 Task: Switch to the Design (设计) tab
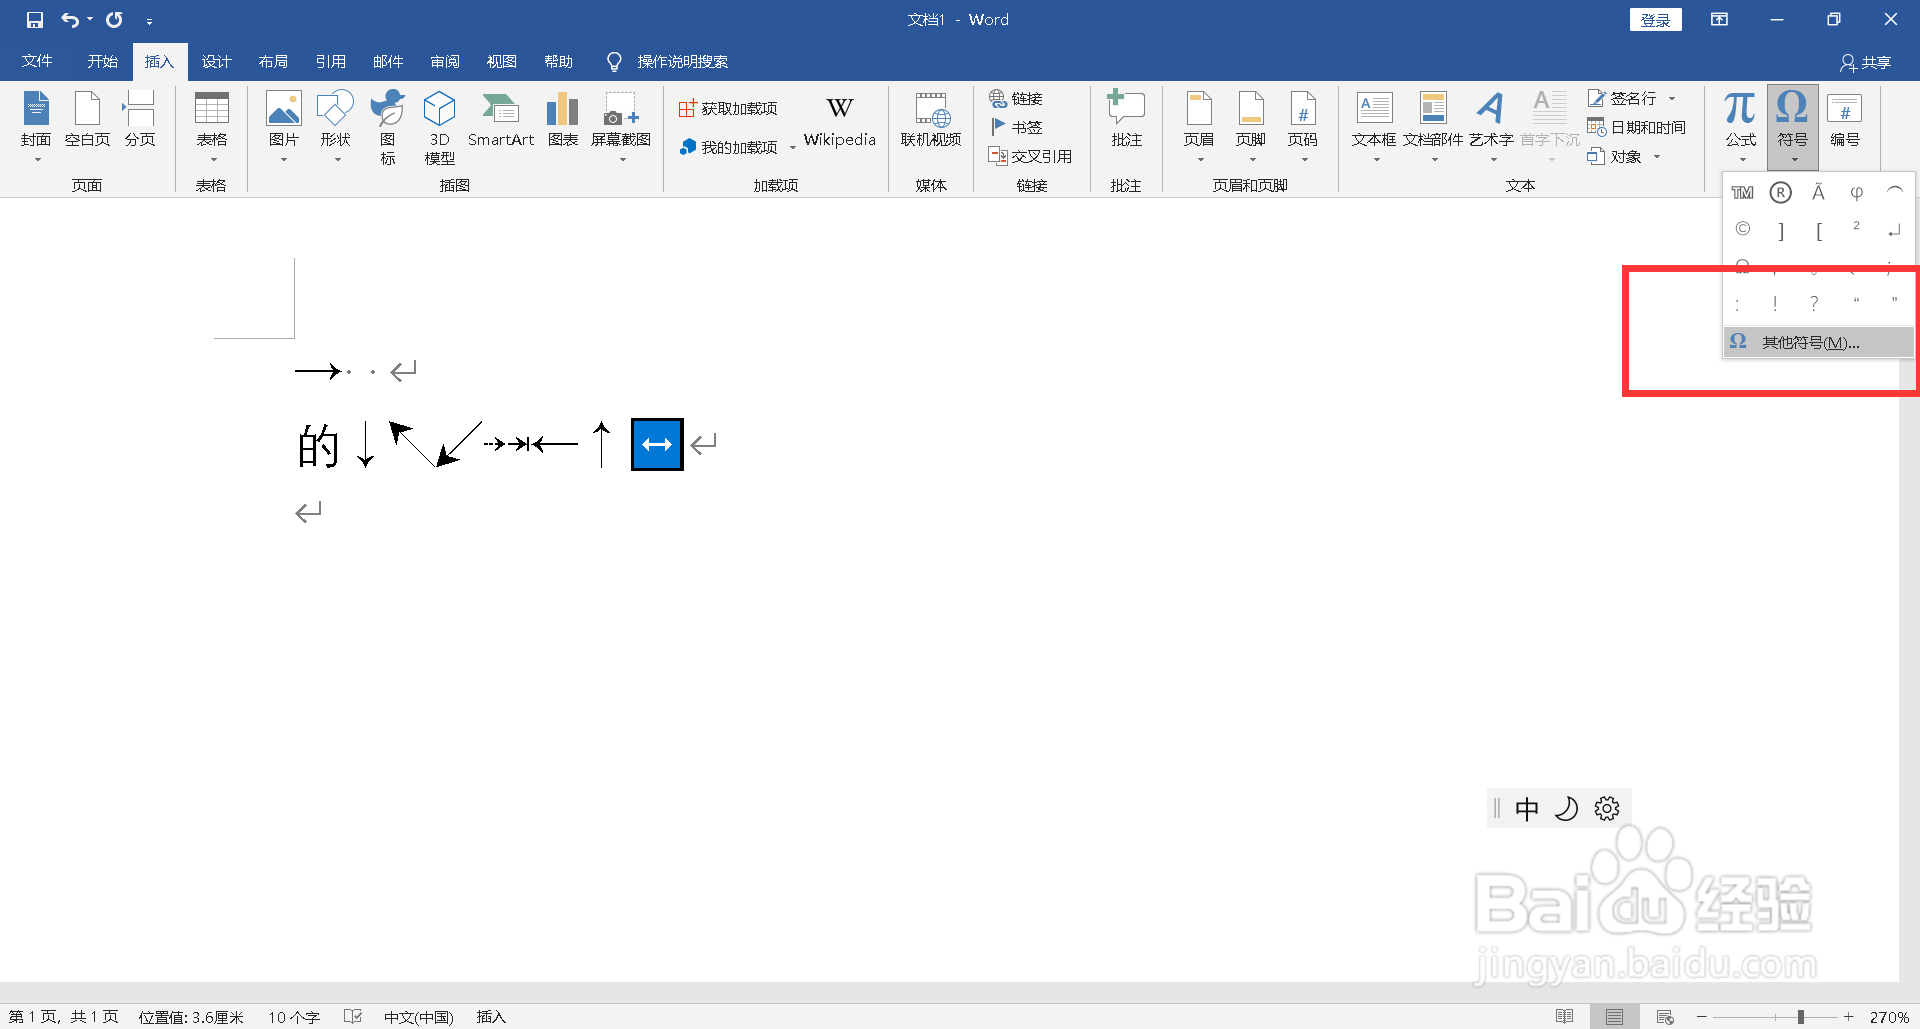pos(216,61)
